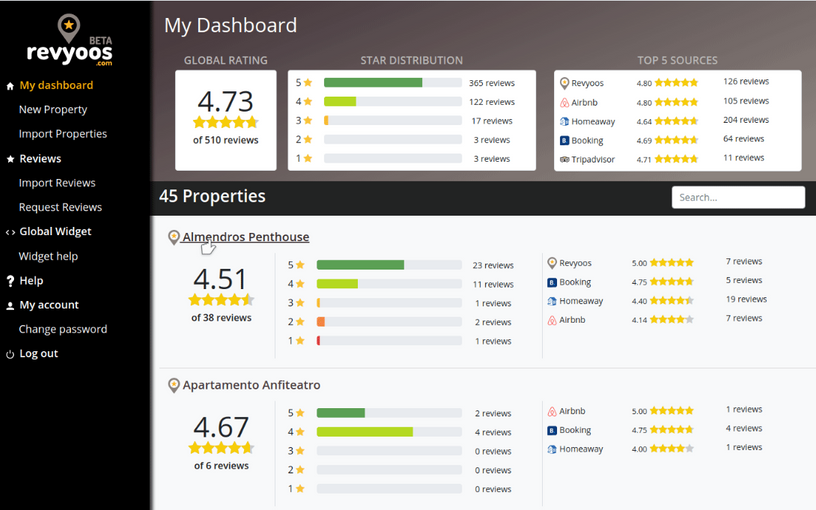Viewport: 816px width, 510px height.
Task: Click "11 reviews" for Tripadvisor source
Action: [743, 158]
